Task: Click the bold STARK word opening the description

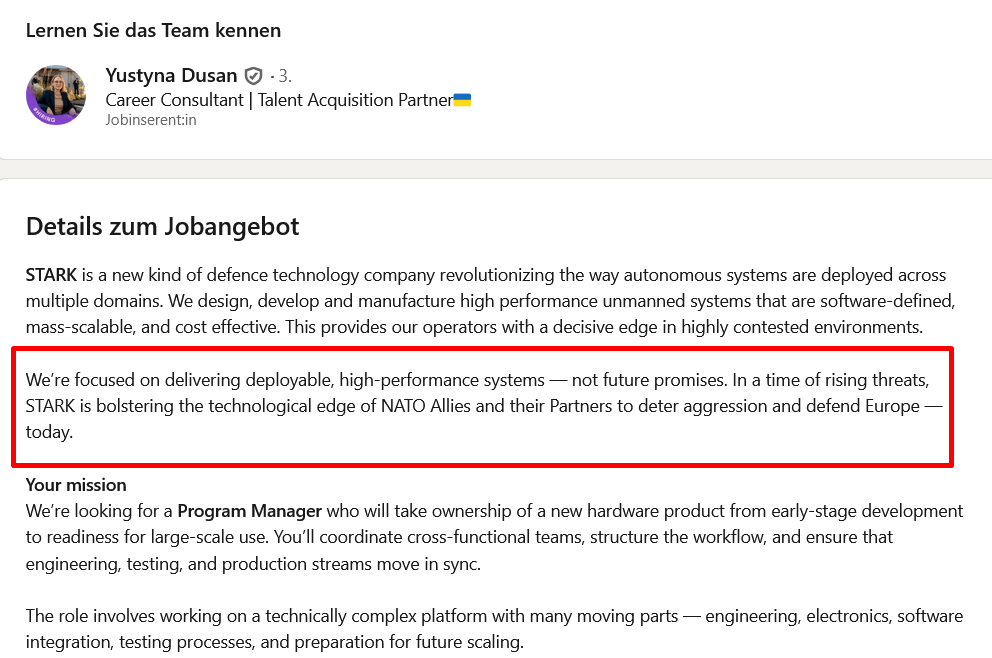Action: point(51,275)
